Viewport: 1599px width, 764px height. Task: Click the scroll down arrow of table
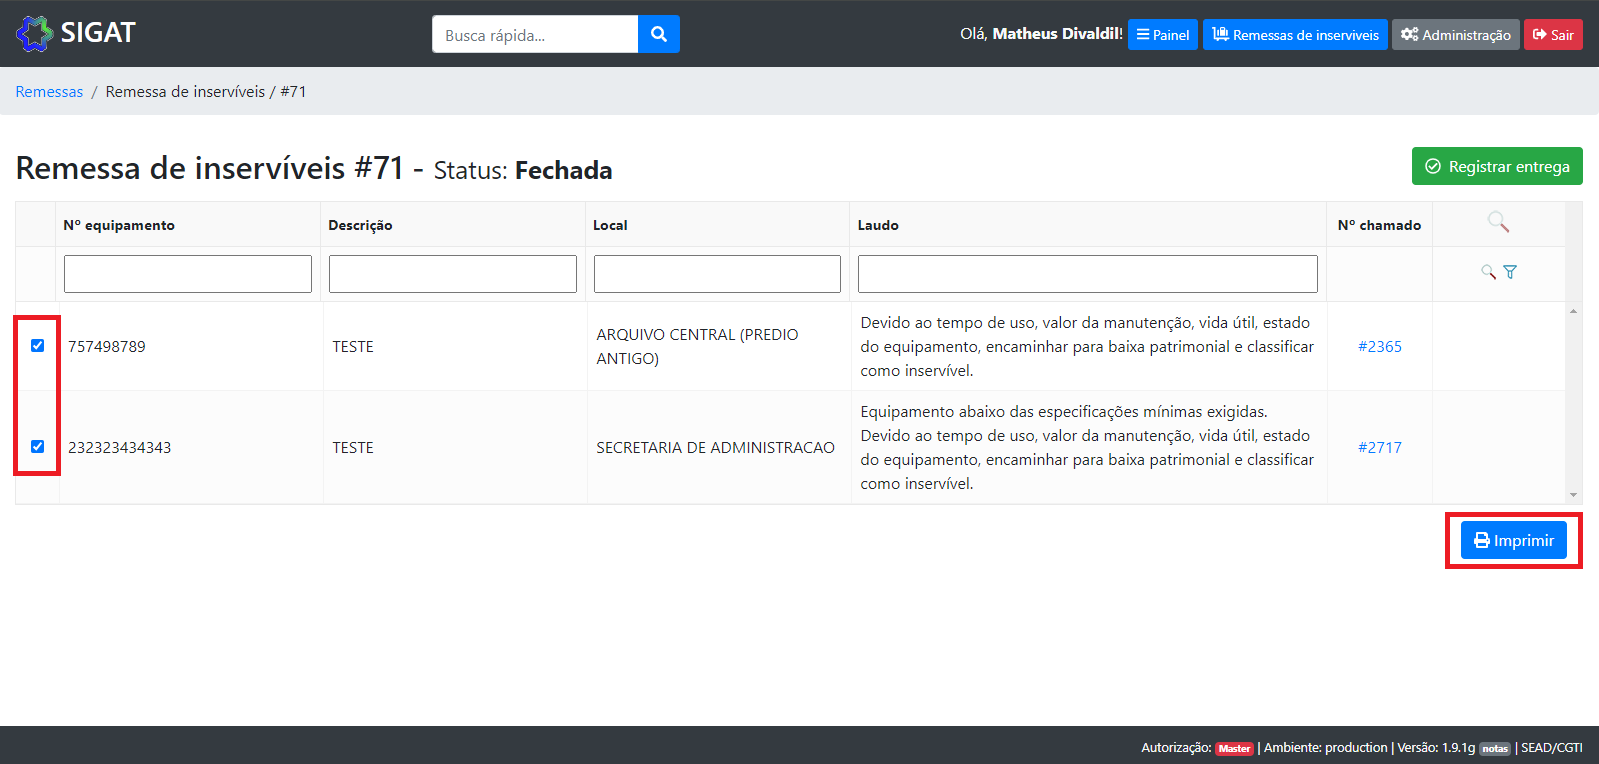[1573, 494]
